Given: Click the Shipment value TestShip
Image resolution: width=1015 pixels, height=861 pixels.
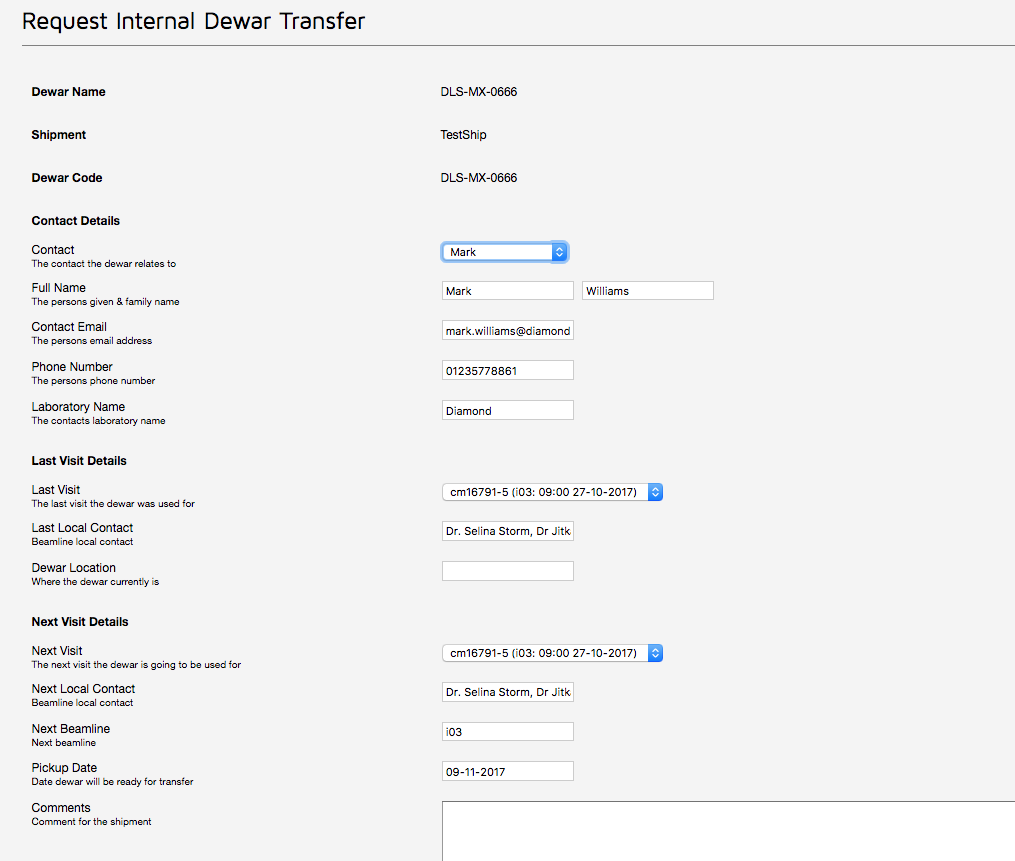Looking at the screenshot, I should point(463,135).
